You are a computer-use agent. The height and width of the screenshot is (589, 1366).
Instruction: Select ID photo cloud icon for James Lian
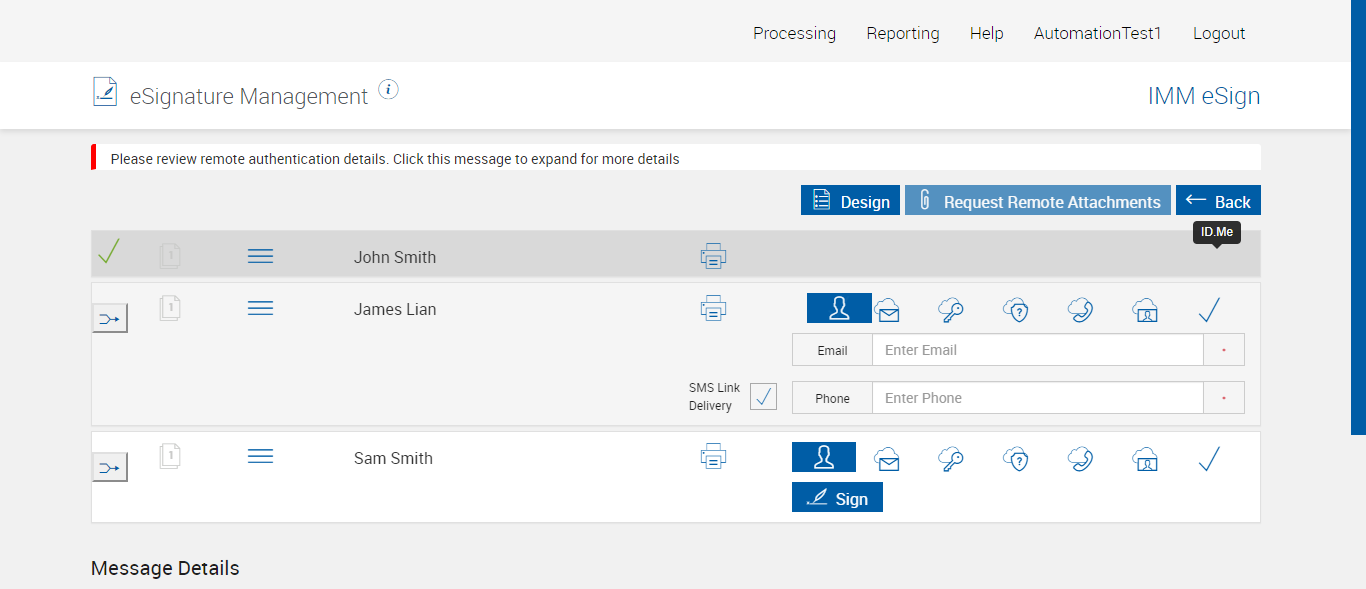(1145, 310)
